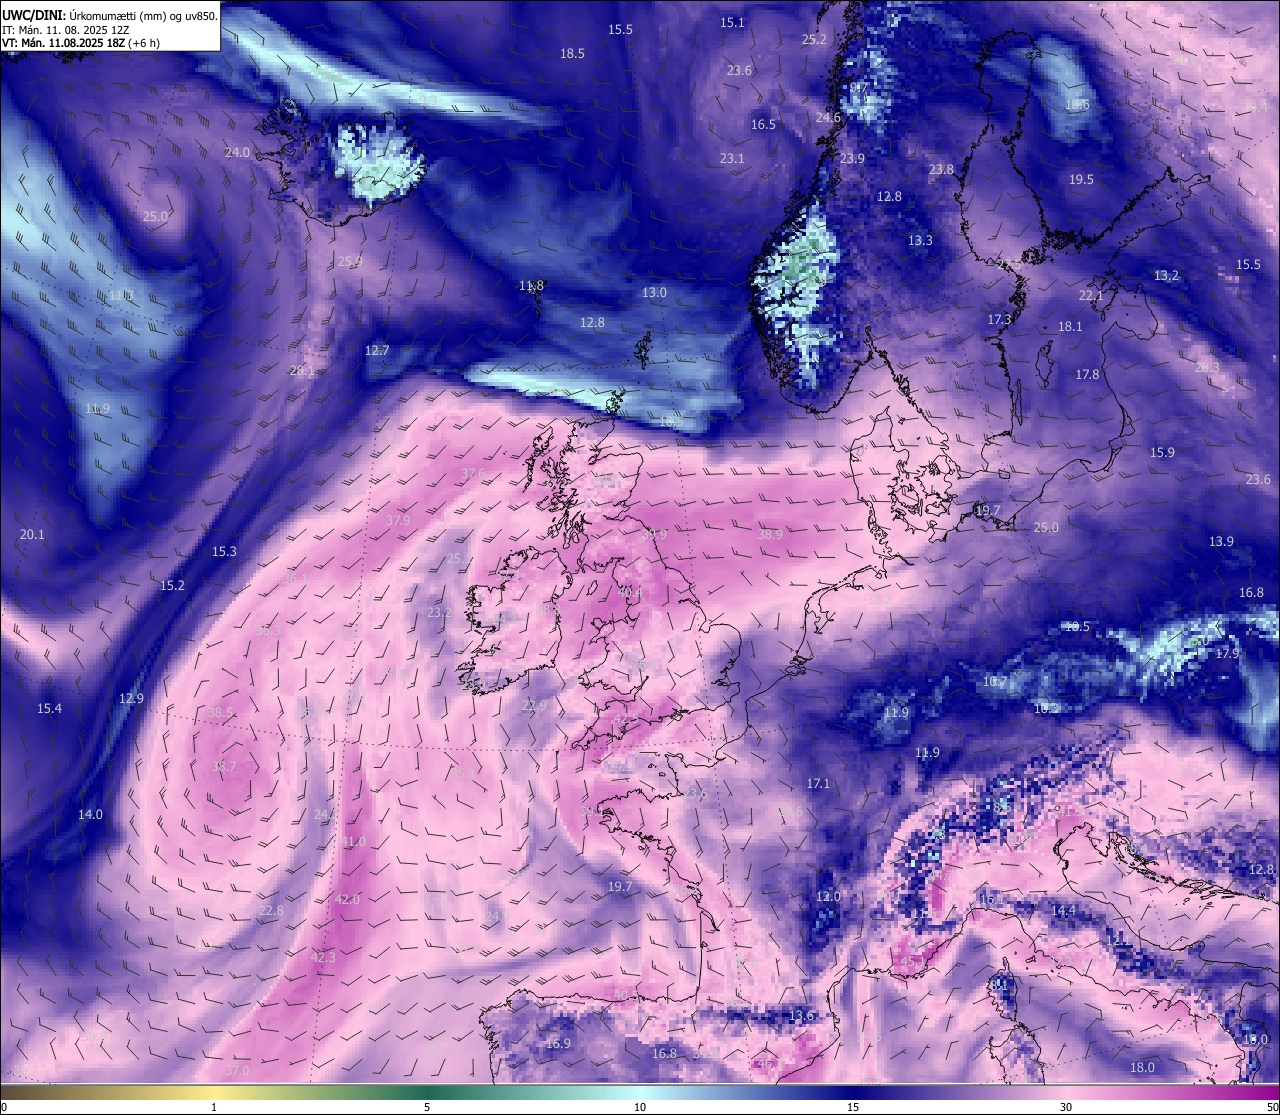
Task: Click the 13.3 value over central Sweden
Action: point(920,241)
